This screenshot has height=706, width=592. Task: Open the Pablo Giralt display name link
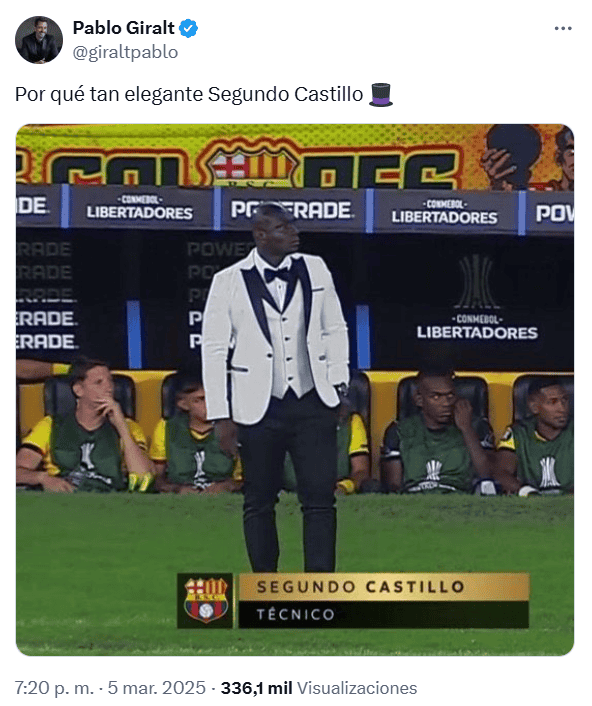tap(123, 28)
